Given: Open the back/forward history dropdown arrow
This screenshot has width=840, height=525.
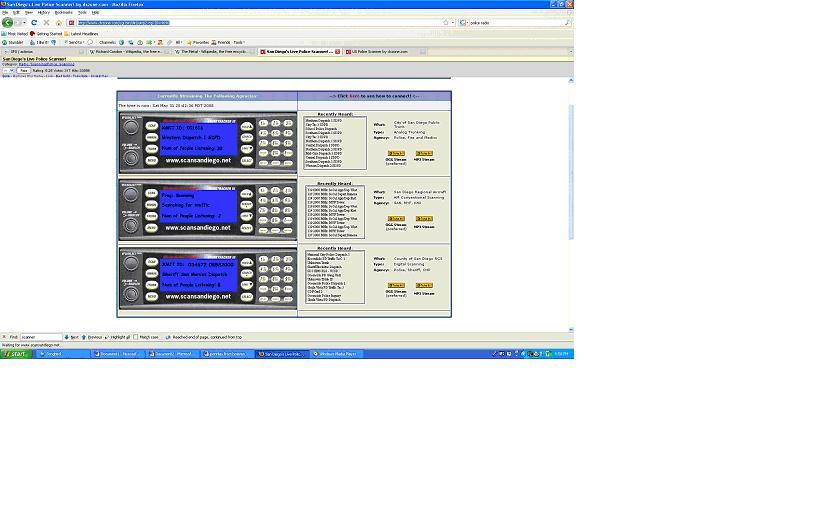Looking at the screenshot, I should [x=24, y=22].
